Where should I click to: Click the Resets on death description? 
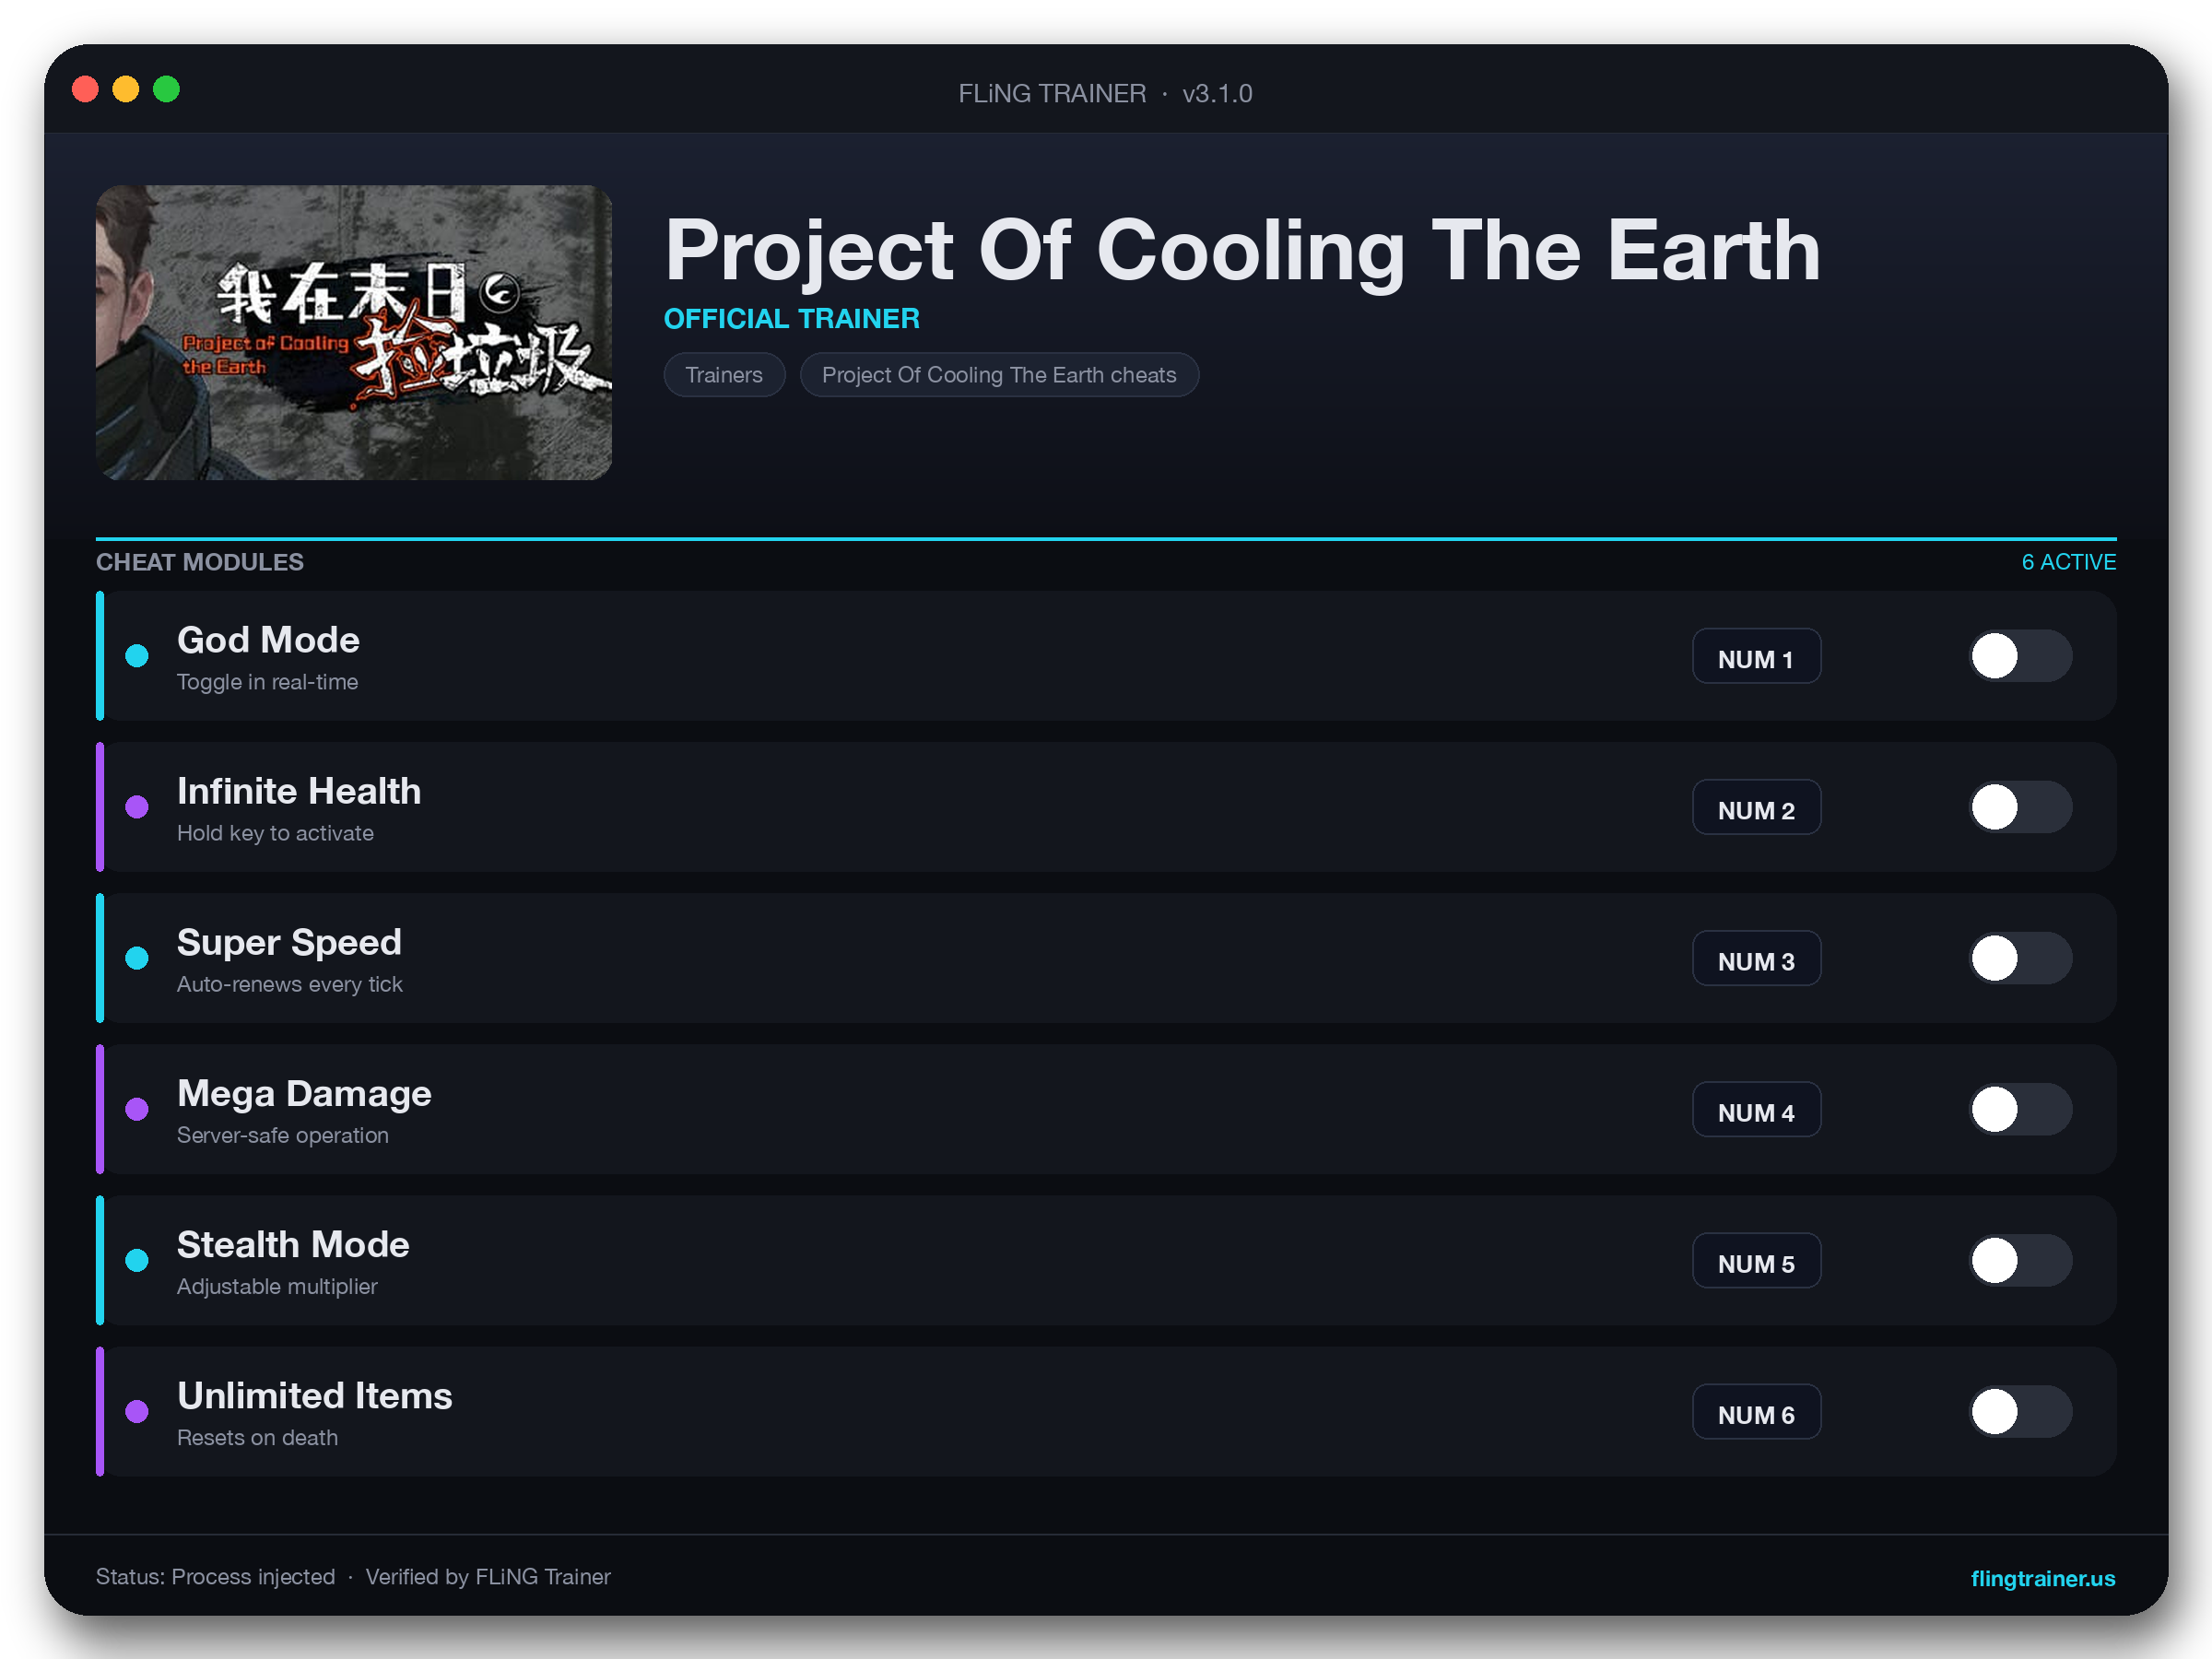[x=257, y=1437]
